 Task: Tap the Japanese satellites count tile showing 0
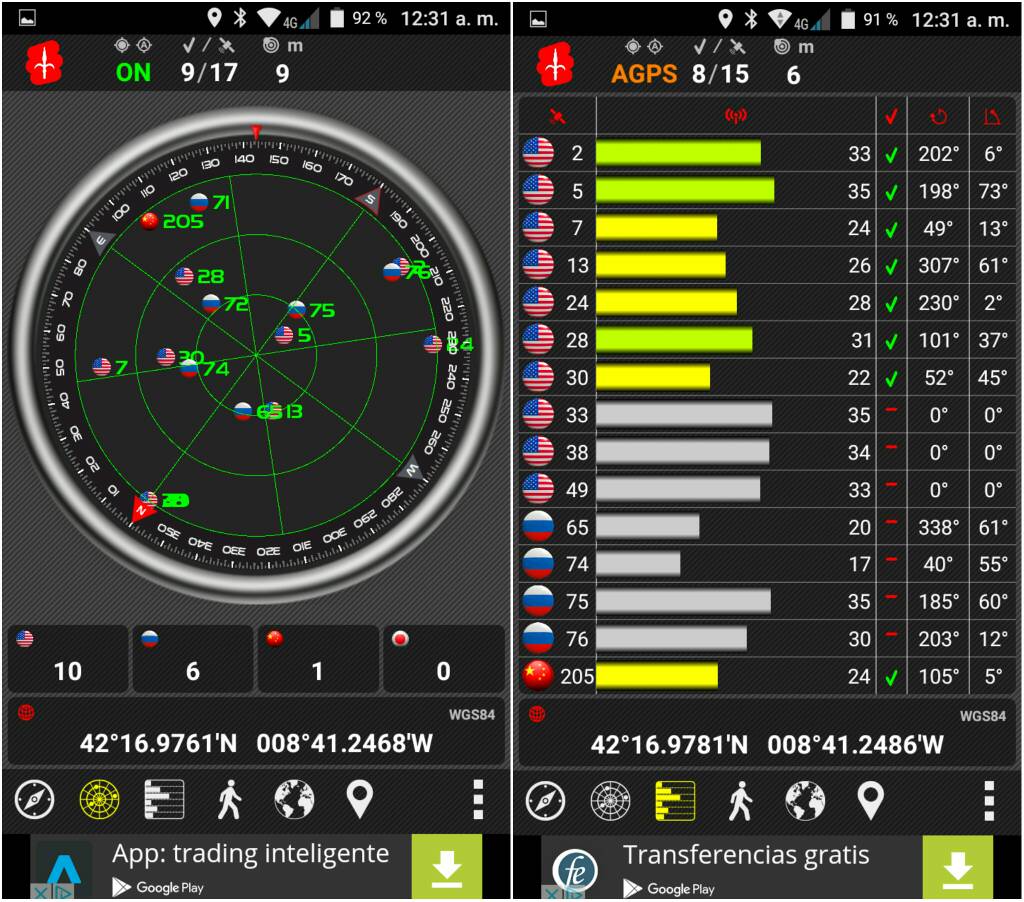tap(443, 658)
